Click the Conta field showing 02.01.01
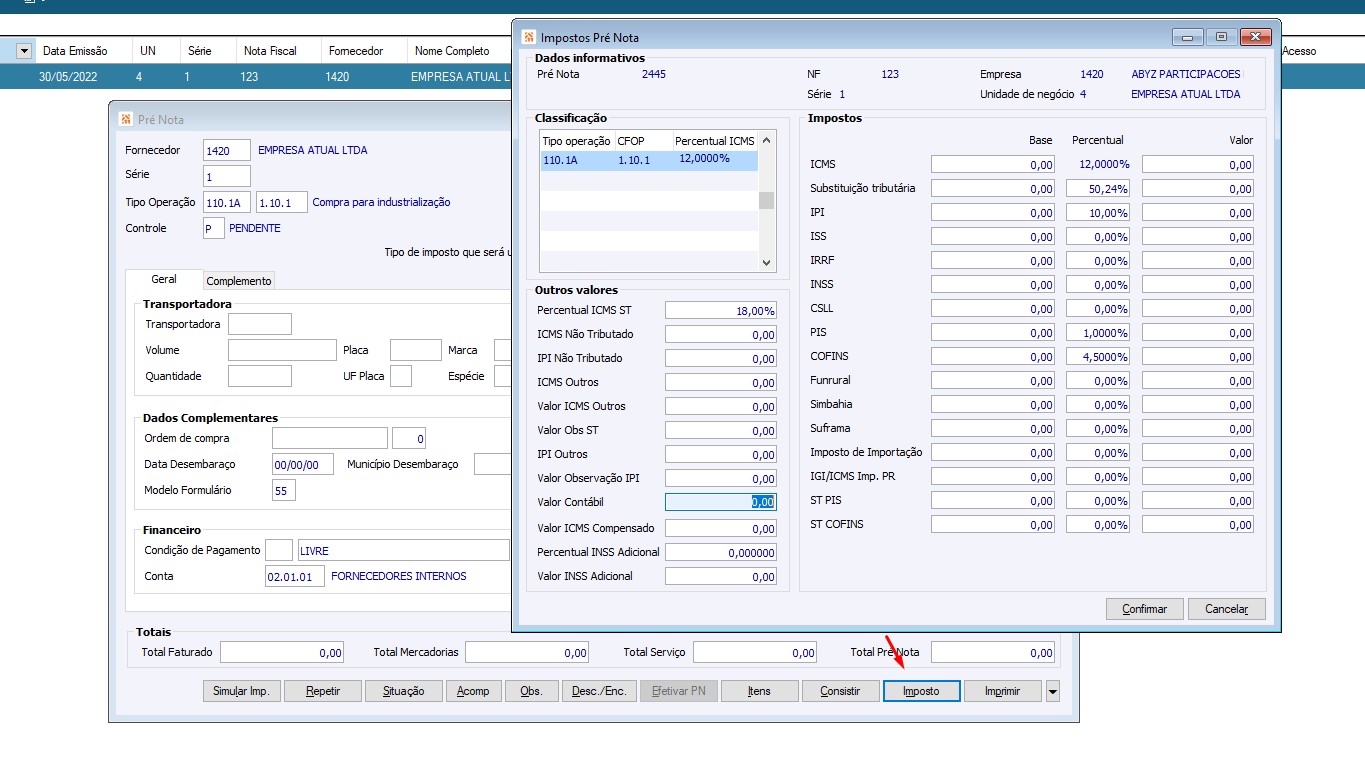The width and height of the screenshot is (1365, 767). 294,577
